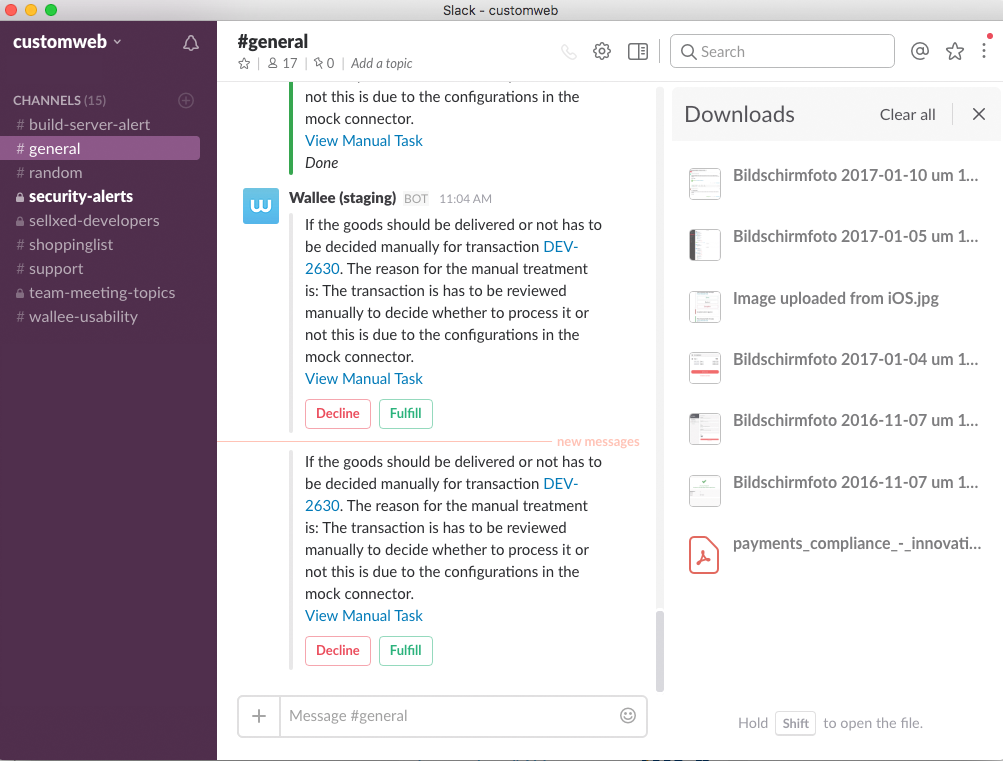Screen dimensions: 1003x761
Task: Open the mentions panel via @ icon
Action: pyautogui.click(x=919, y=50)
